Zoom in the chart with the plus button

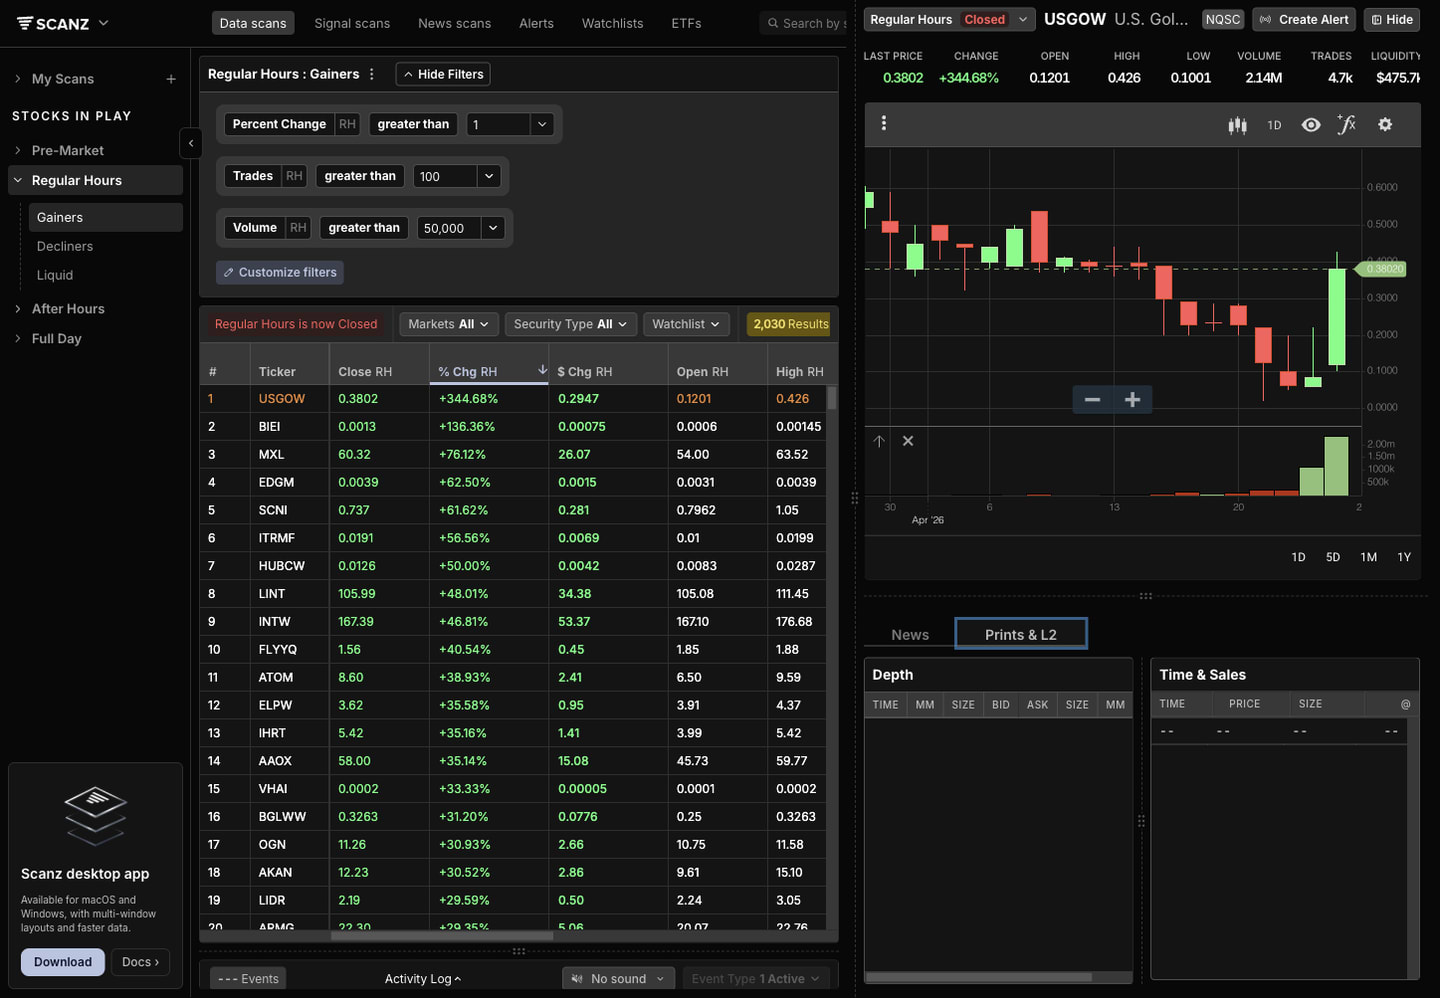click(x=1132, y=400)
